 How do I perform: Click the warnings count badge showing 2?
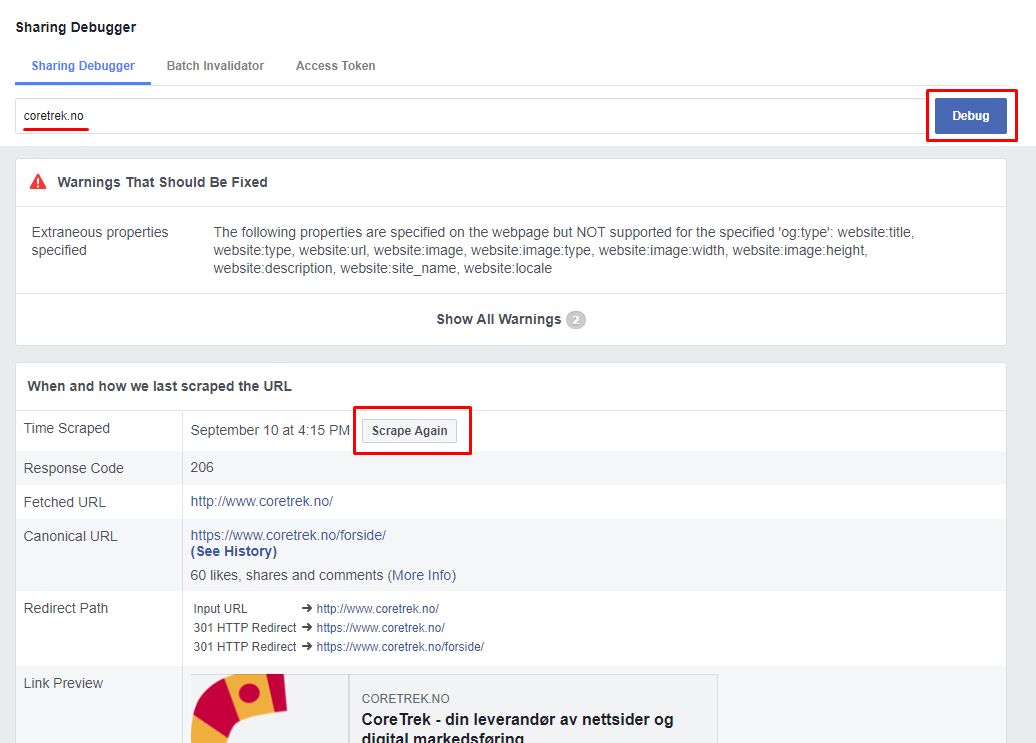(x=575, y=320)
